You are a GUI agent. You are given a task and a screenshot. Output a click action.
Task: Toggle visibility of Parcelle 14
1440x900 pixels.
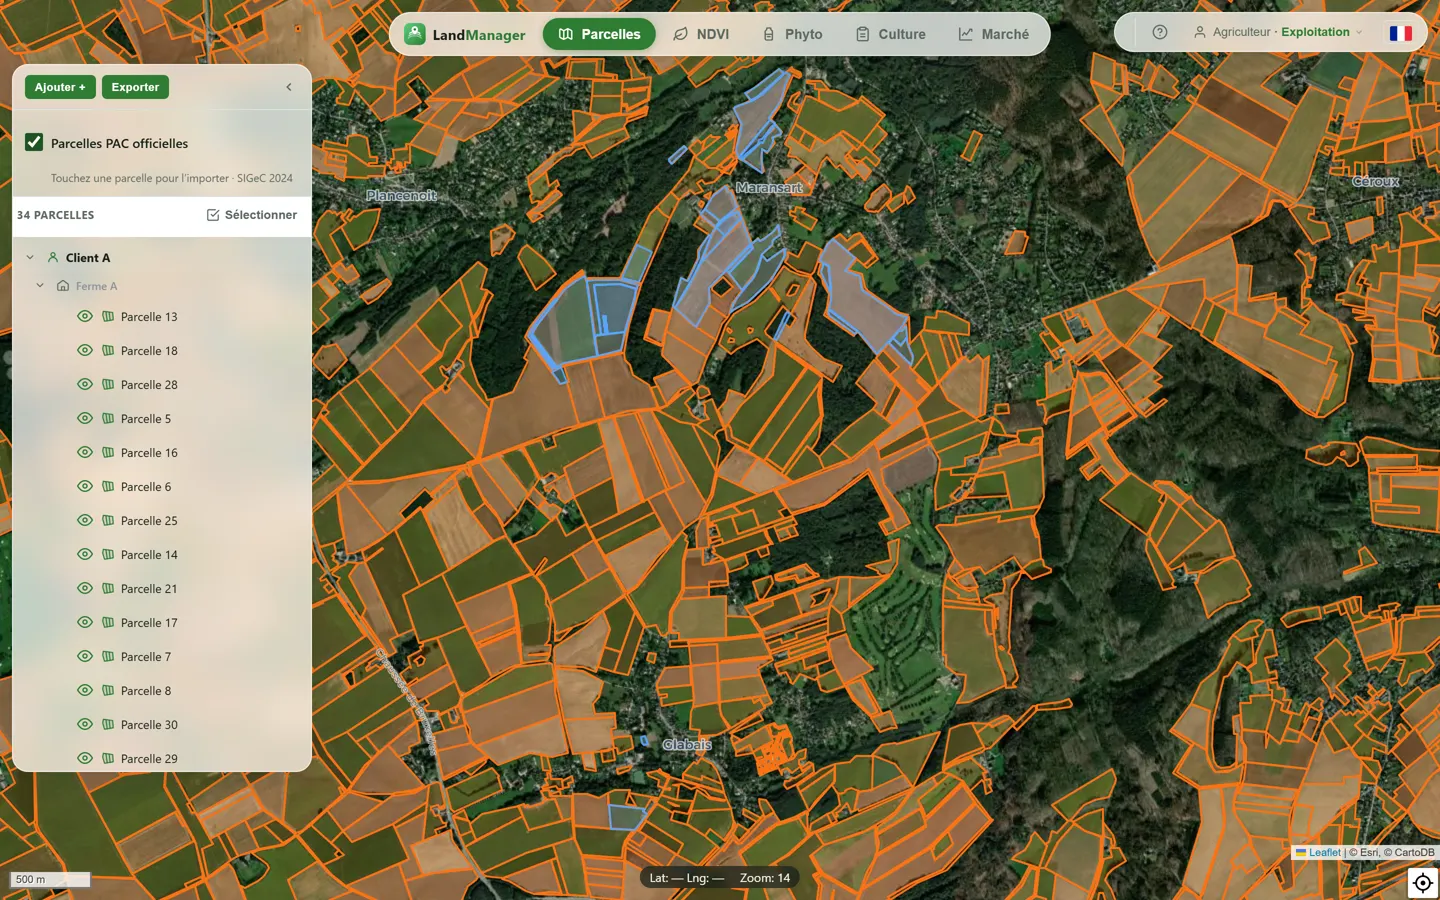coord(85,554)
